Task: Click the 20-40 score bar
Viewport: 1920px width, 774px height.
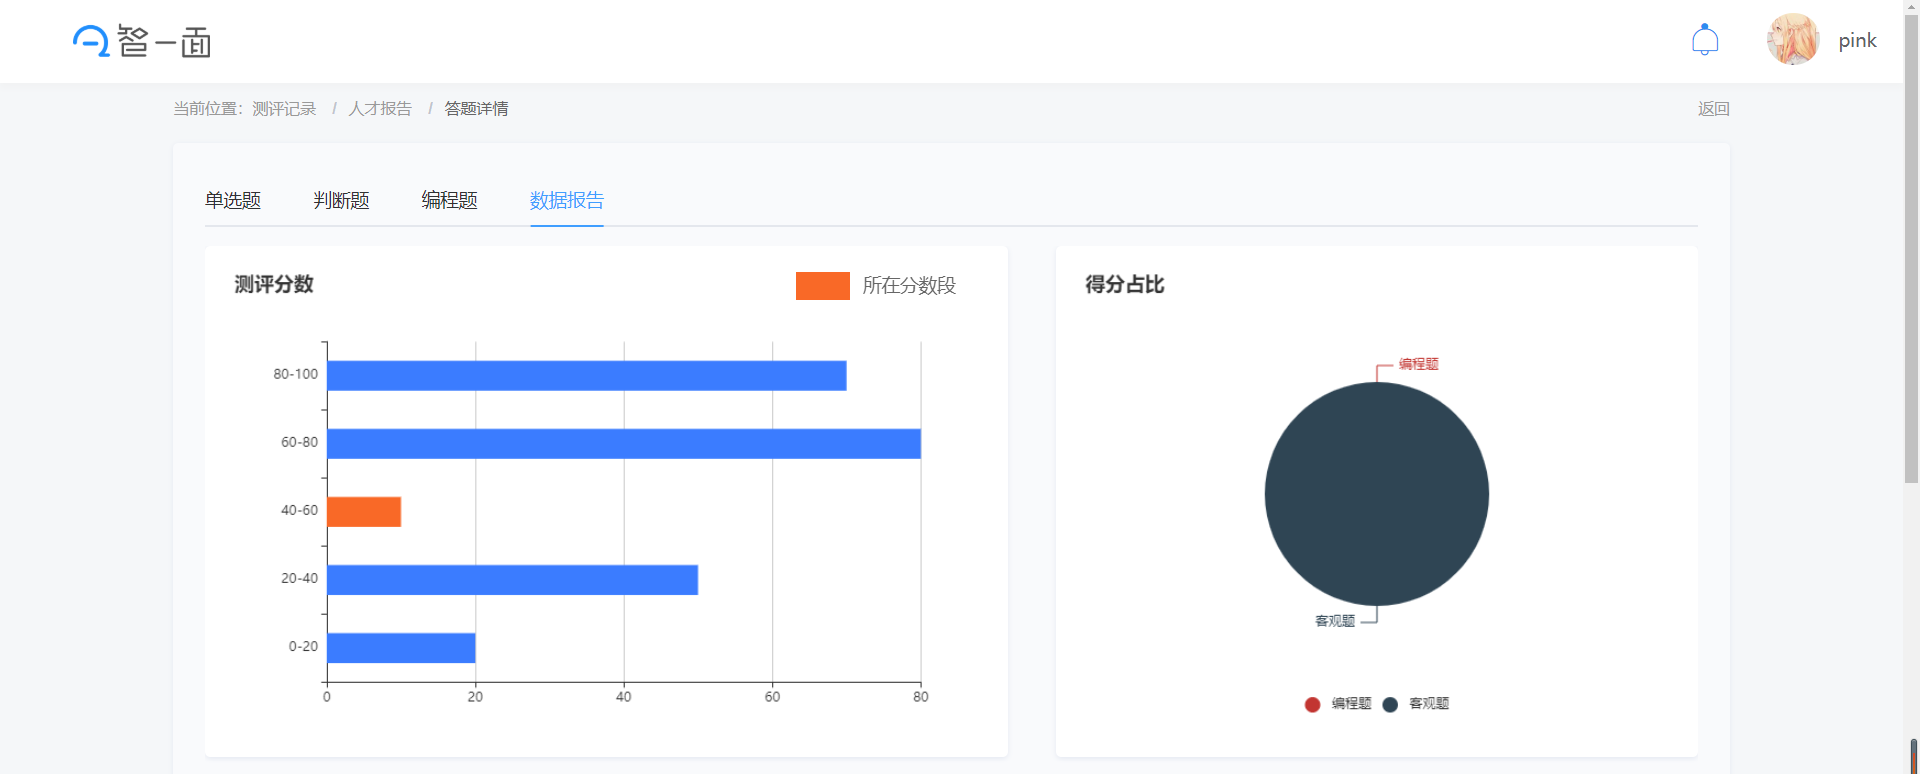Action: point(513,580)
